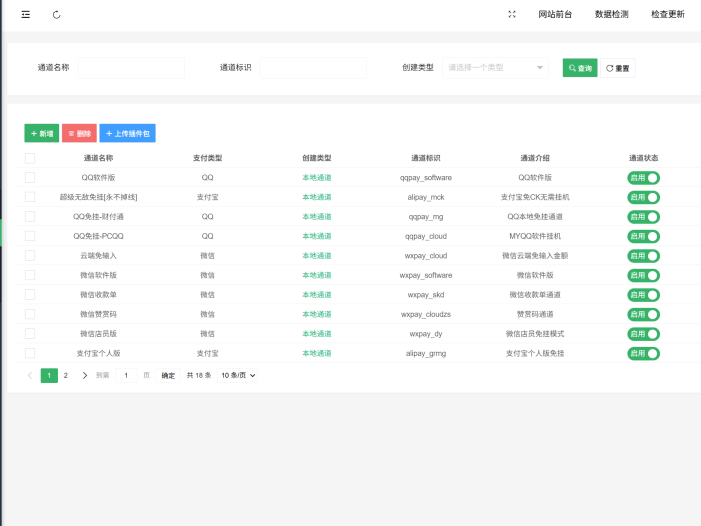The height and width of the screenshot is (526, 701).
Task: Click the 共 18 条 total count text
Action: pyautogui.click(x=198, y=375)
